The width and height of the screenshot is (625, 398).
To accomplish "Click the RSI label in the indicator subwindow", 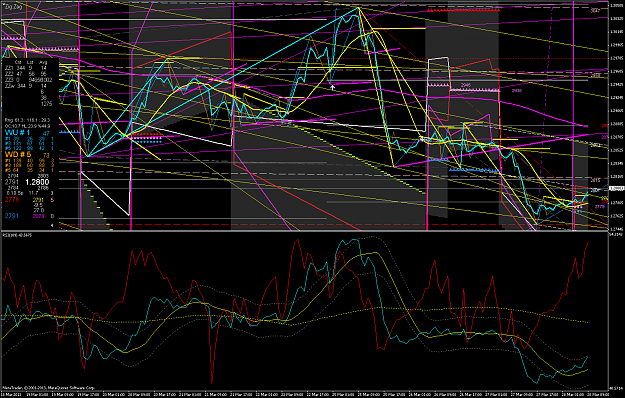I will pos(18,235).
